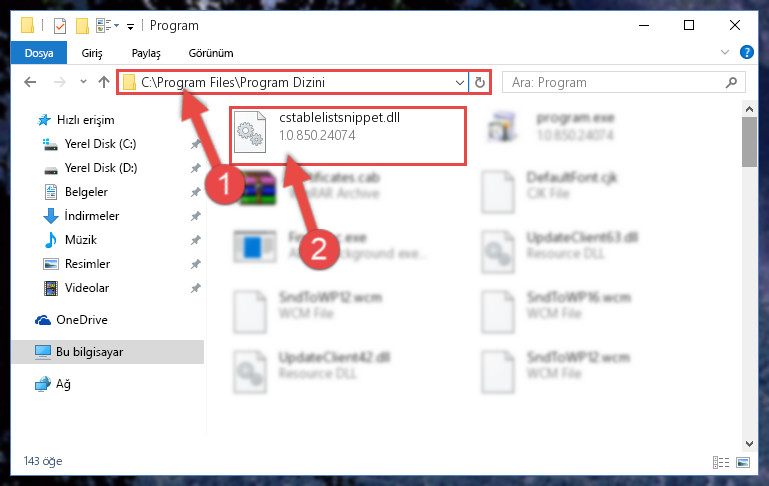The height and width of the screenshot is (486, 769).
Task: Refresh the current folder view
Action: [480, 82]
